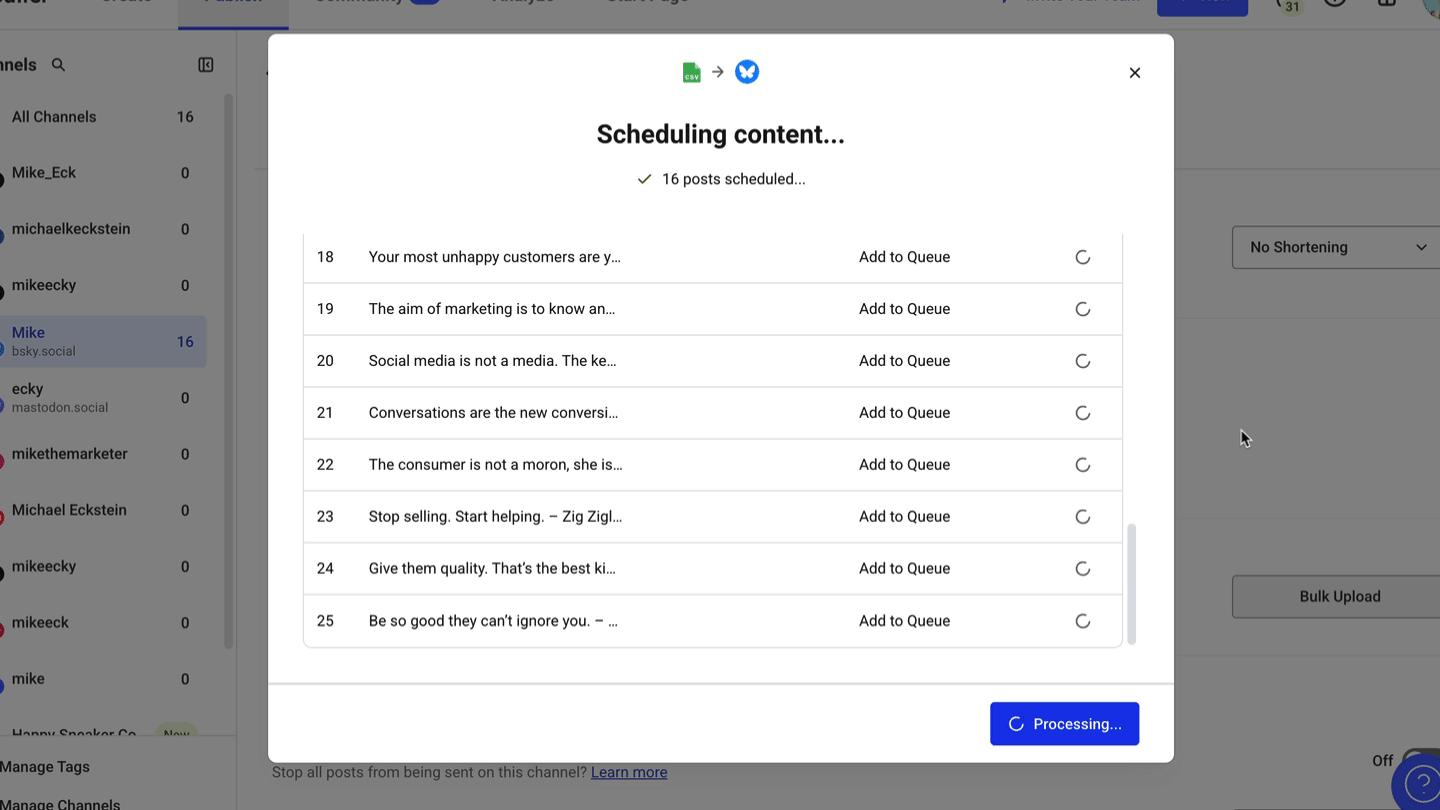1440x810 pixels.
Task: Open the No Shortening dropdown
Action: pyautogui.click(x=1337, y=247)
